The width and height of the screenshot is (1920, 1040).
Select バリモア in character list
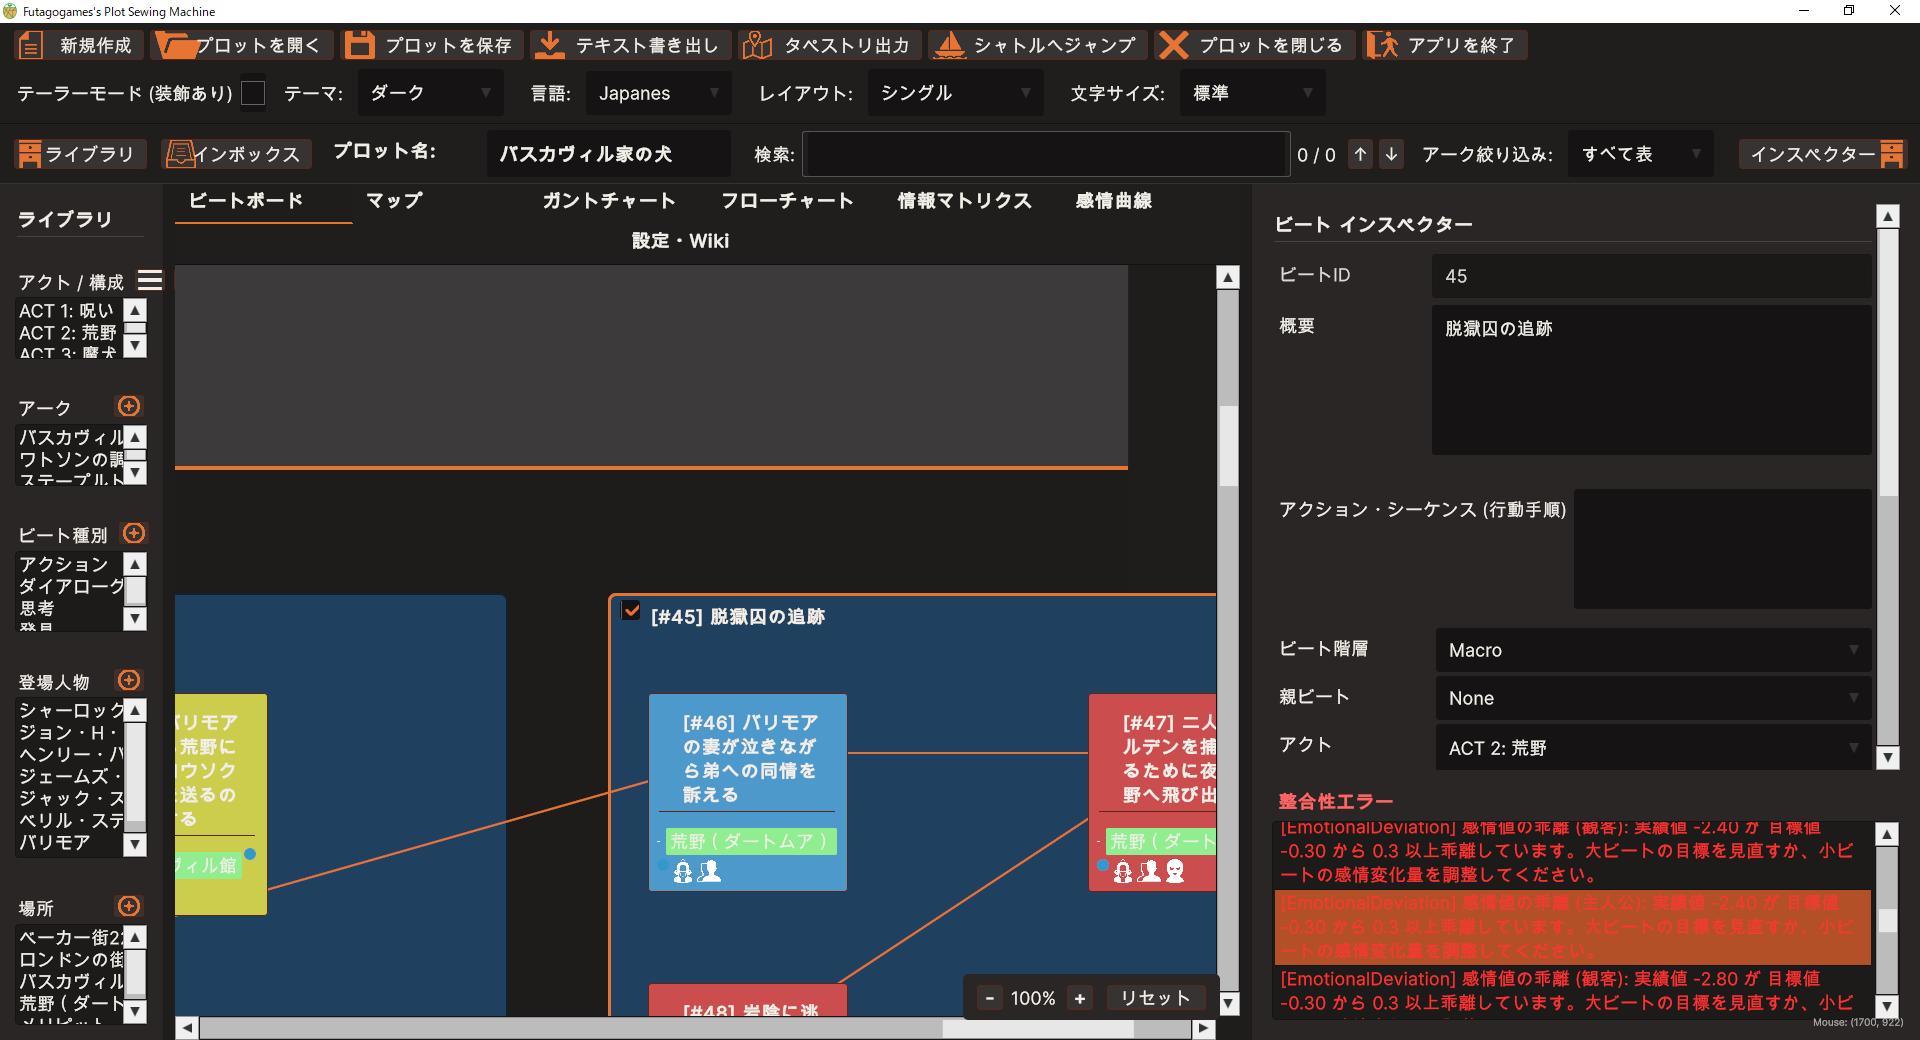55,842
